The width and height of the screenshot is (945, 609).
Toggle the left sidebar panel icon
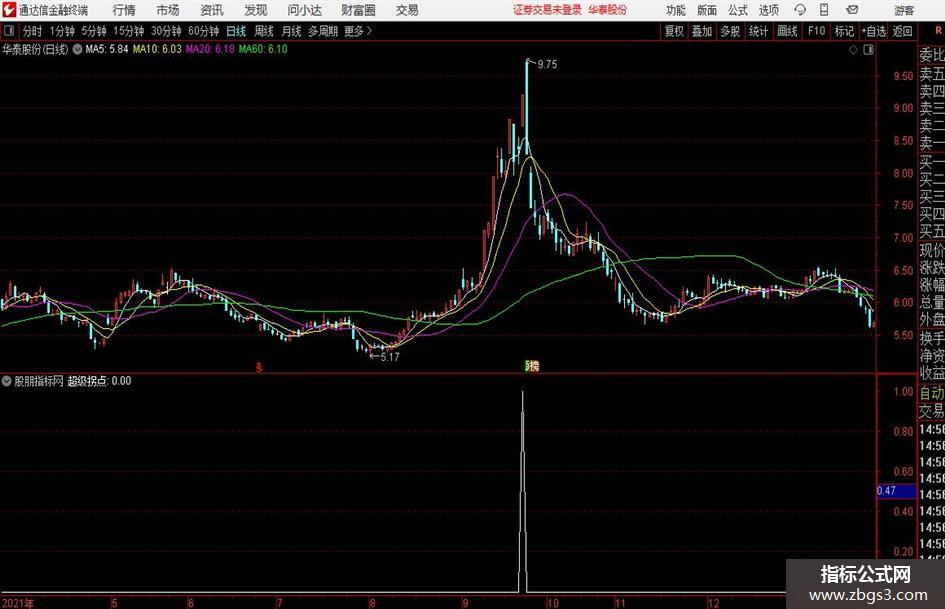click(x=8, y=31)
